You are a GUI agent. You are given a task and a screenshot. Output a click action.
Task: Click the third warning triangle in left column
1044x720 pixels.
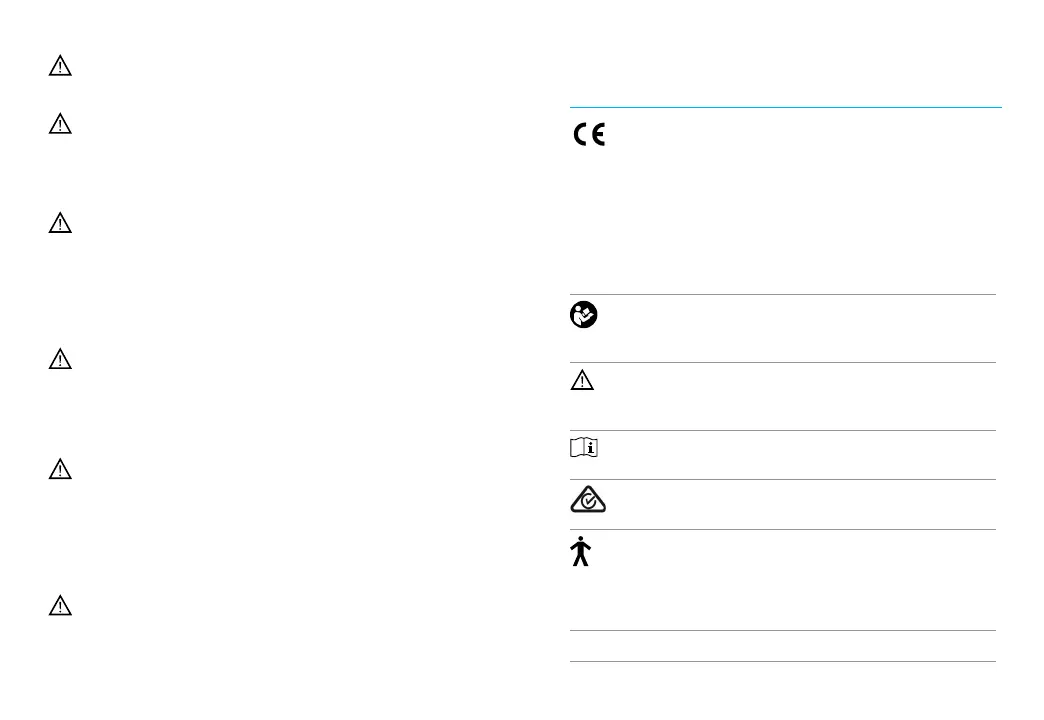coord(60,223)
